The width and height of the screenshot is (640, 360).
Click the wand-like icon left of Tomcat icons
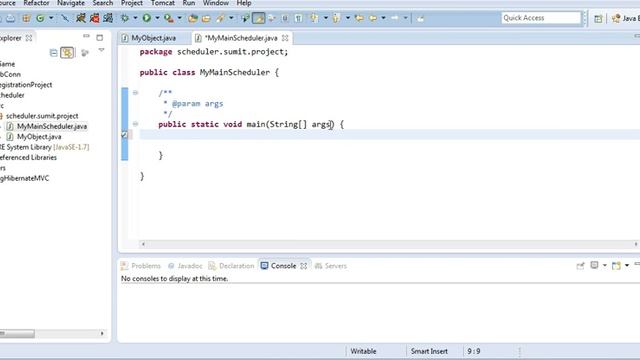[65, 18]
